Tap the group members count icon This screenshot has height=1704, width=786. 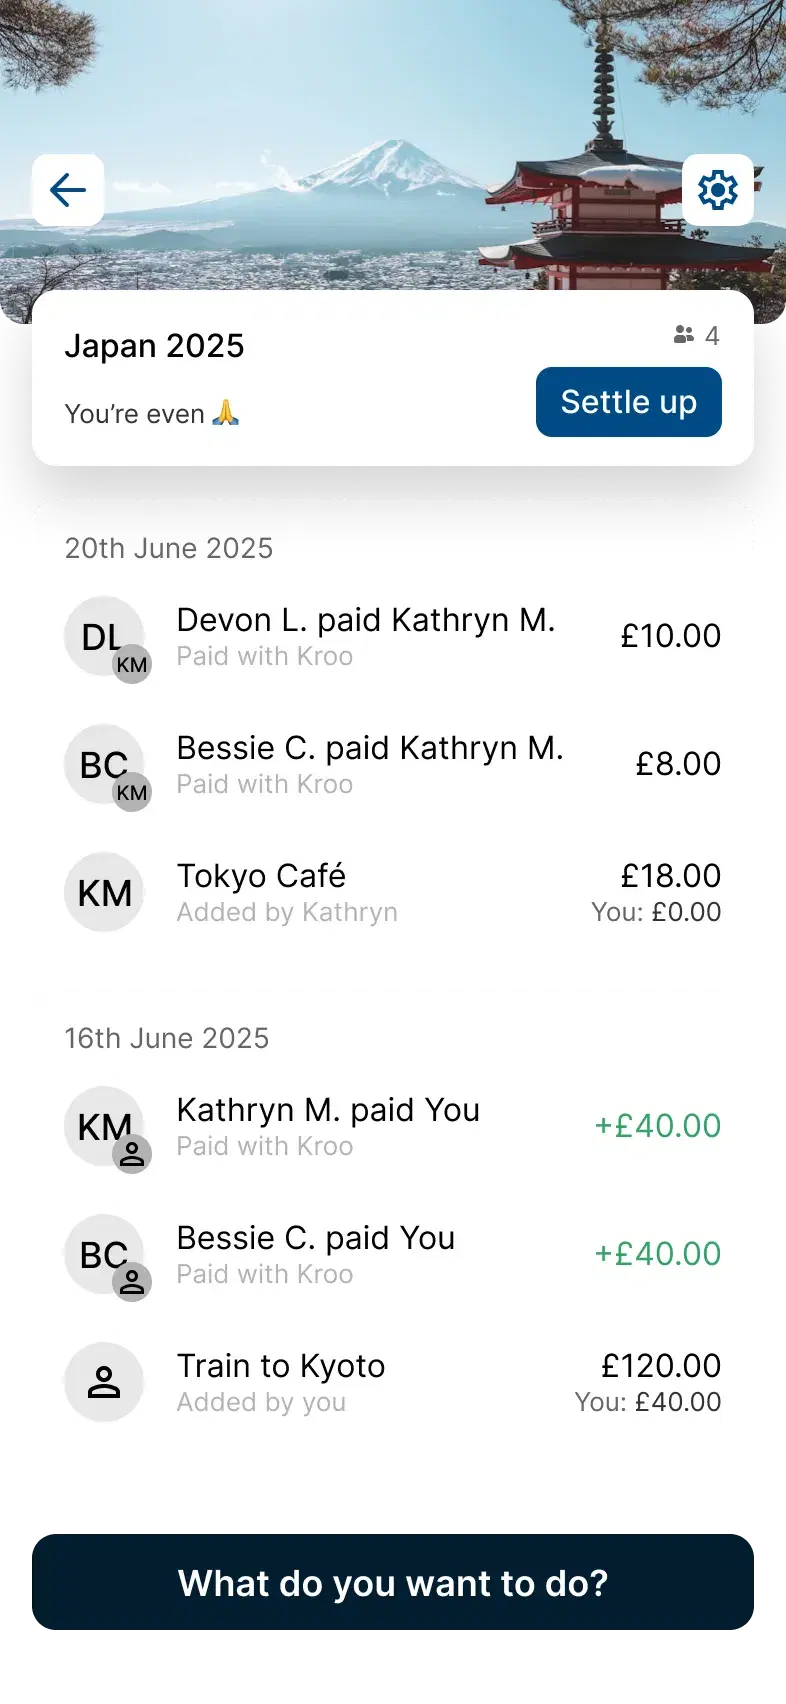click(696, 335)
